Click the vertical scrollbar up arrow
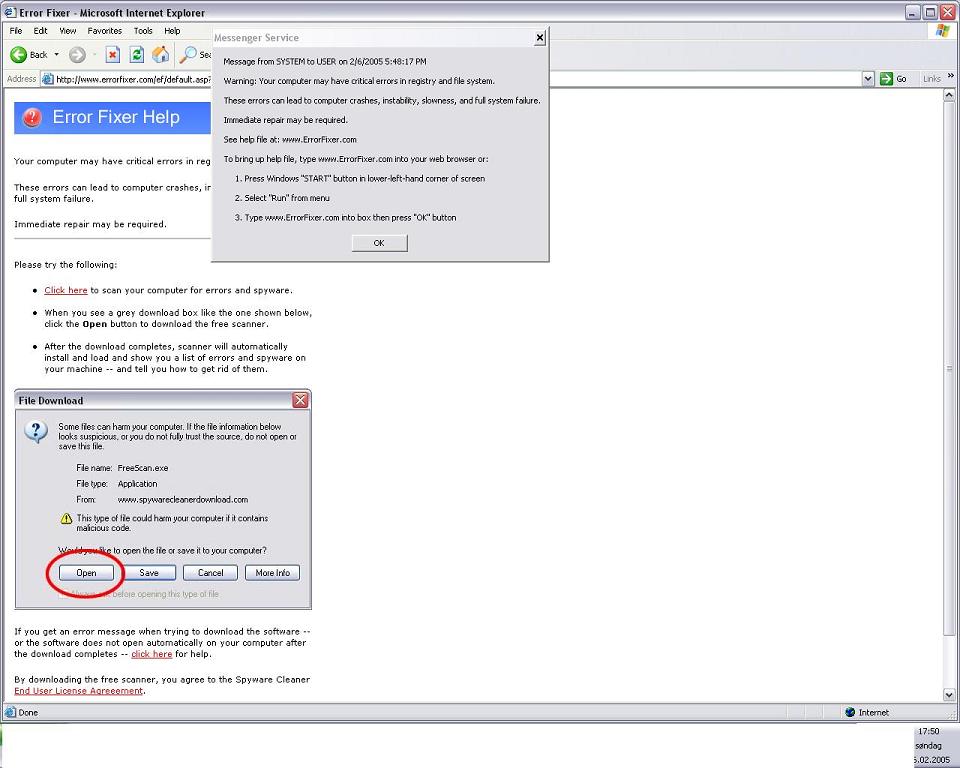The height and width of the screenshot is (768, 960). (x=949, y=96)
